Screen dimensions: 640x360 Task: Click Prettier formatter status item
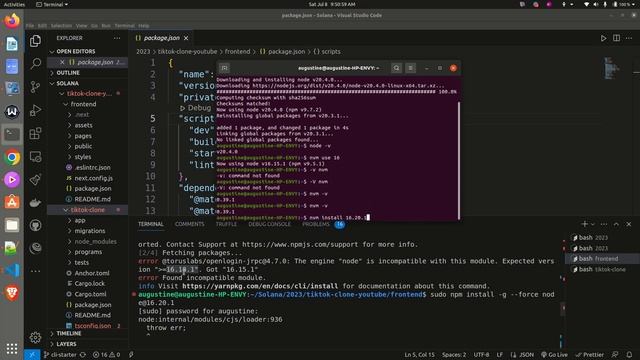point(589,355)
